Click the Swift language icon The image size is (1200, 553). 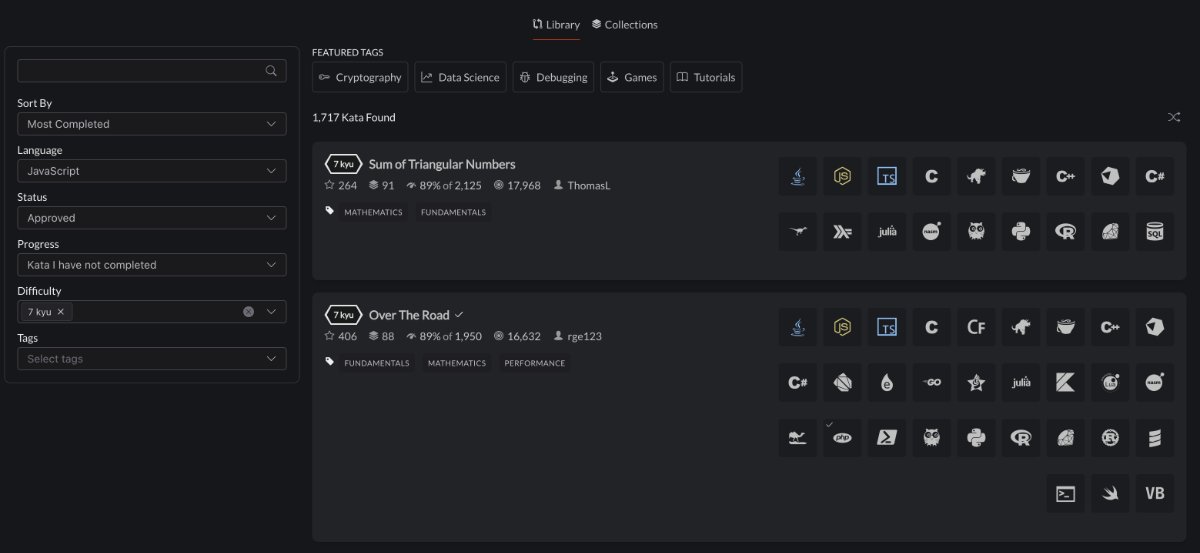tap(1110, 493)
